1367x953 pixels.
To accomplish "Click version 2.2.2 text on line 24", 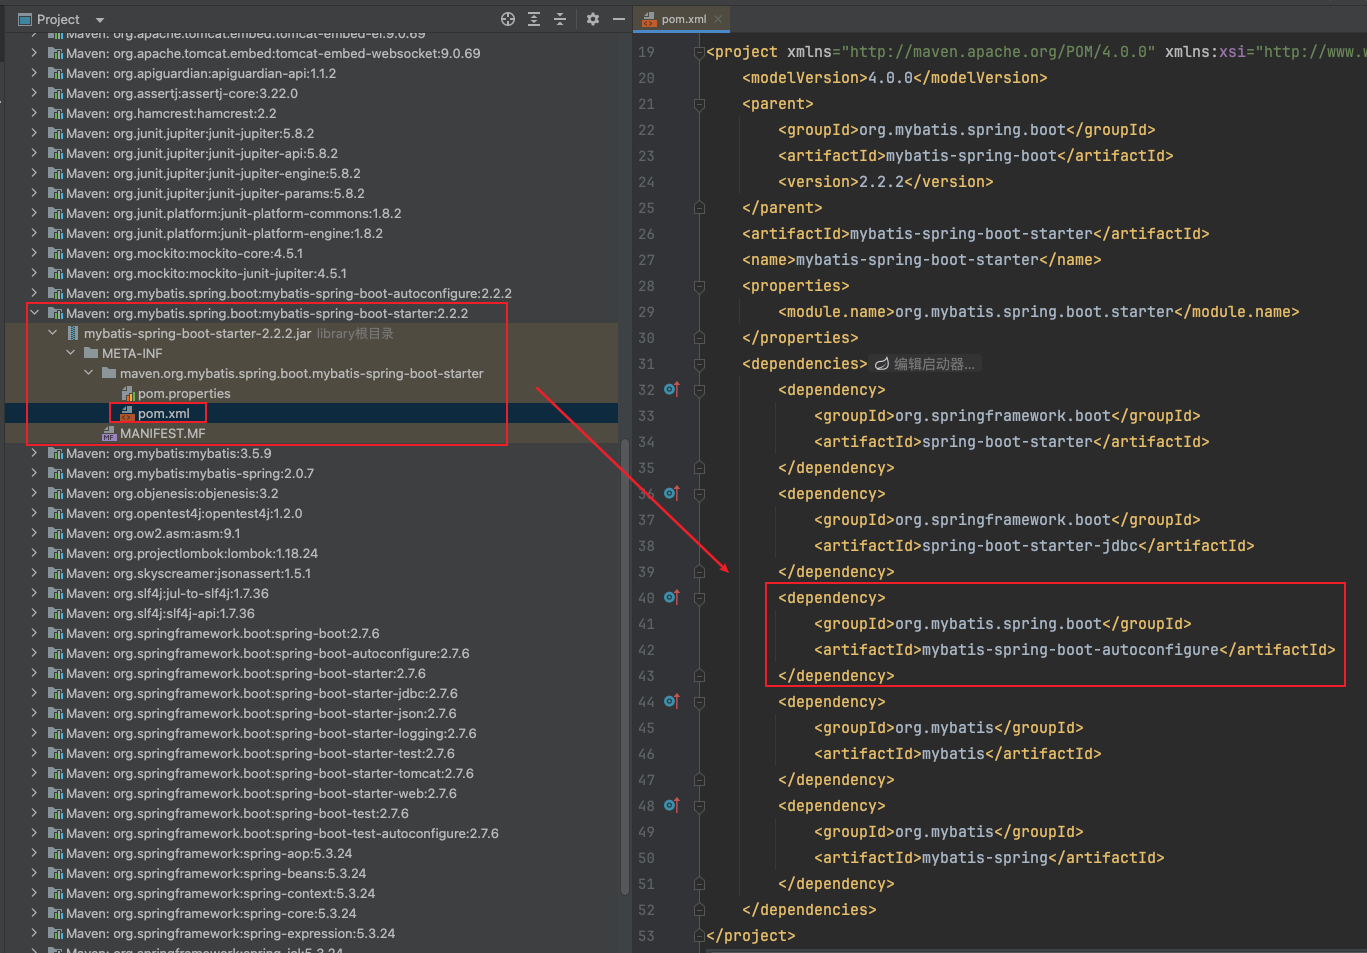I will click(x=881, y=182).
